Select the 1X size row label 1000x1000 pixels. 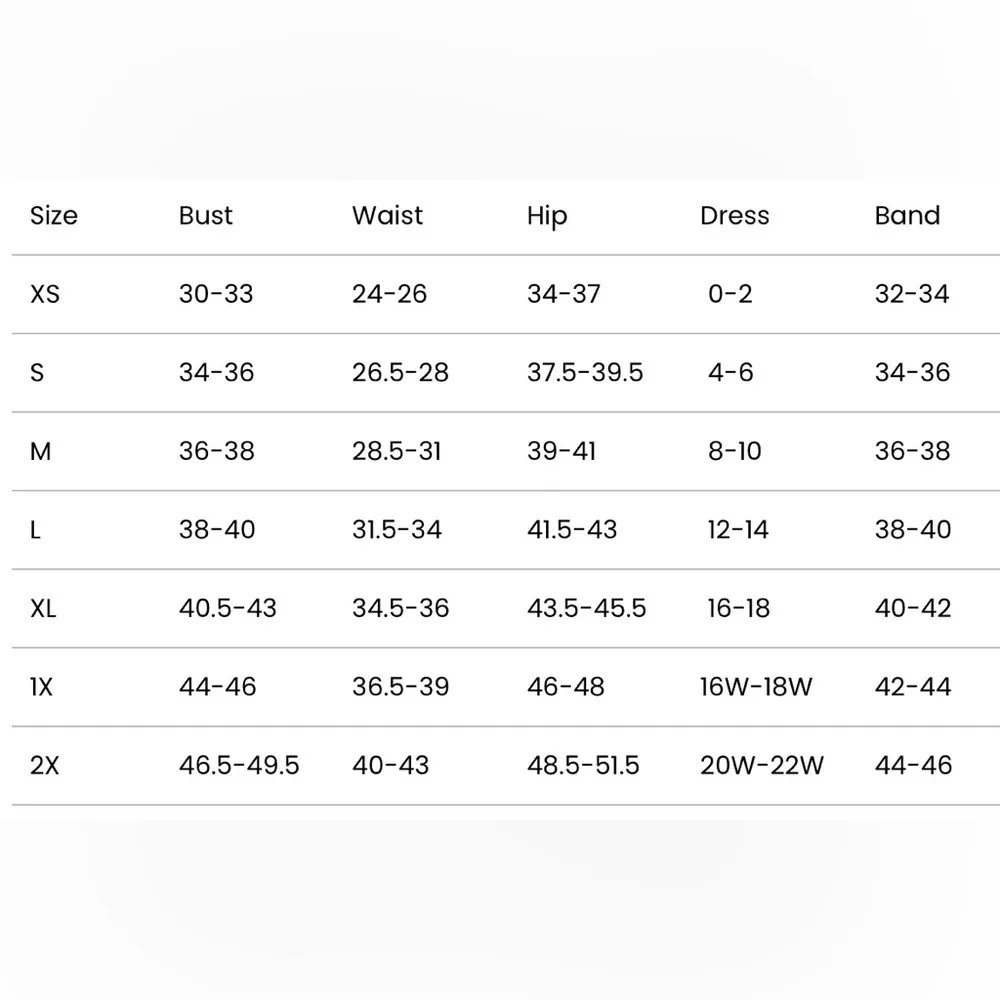click(x=43, y=687)
